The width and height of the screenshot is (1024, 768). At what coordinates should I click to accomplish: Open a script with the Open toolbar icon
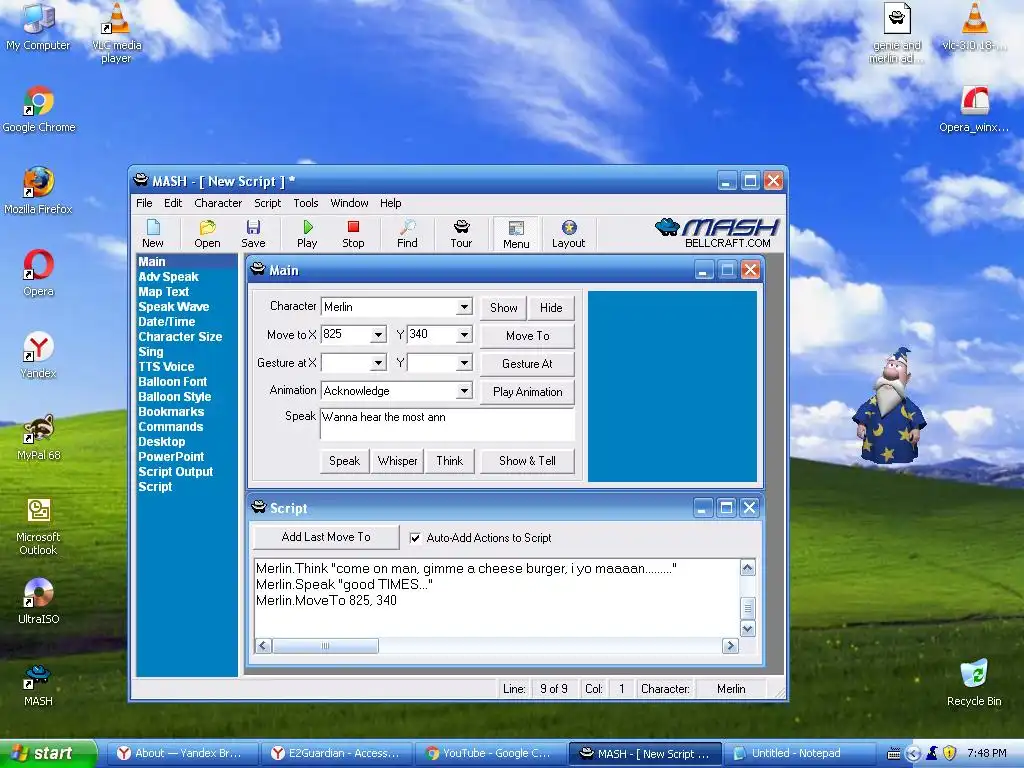tap(207, 234)
